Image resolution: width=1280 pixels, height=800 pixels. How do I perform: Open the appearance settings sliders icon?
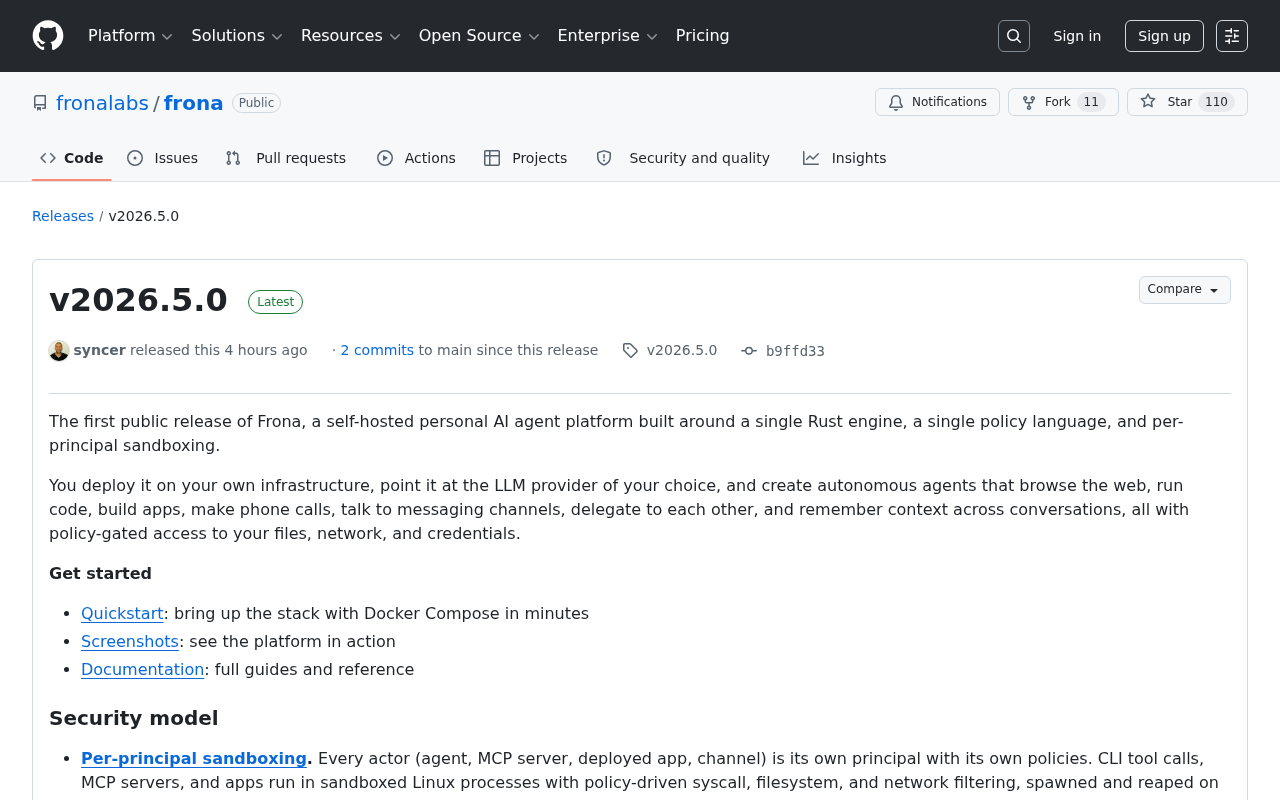coord(1232,36)
